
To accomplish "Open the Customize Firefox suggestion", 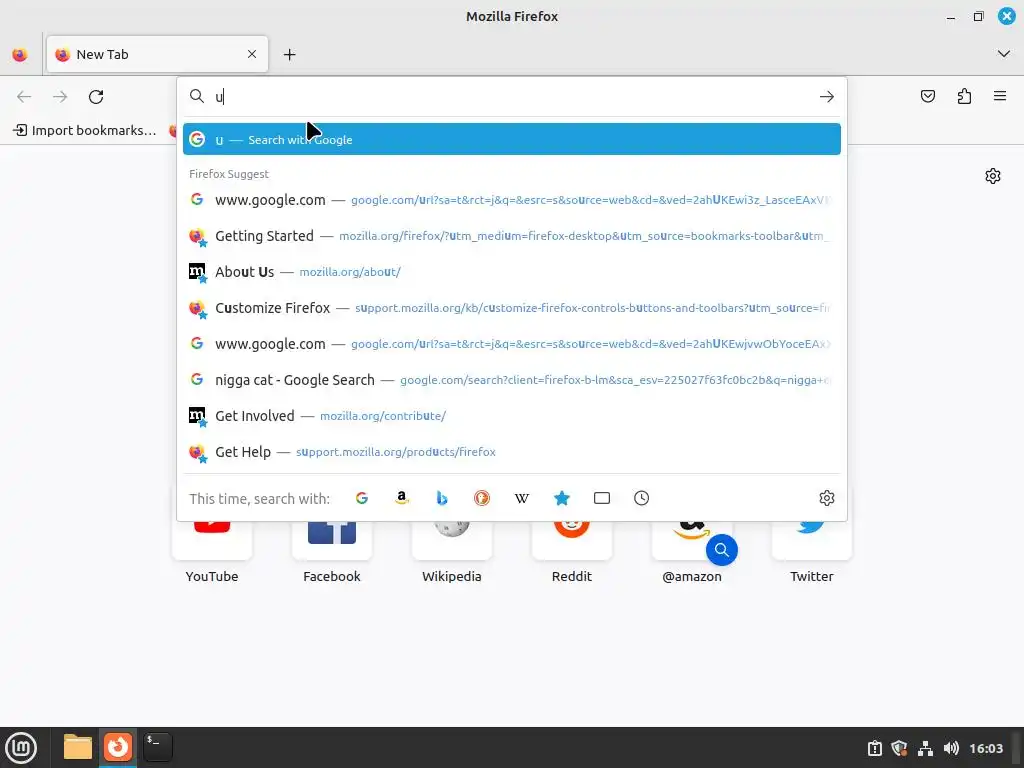I will [511, 308].
